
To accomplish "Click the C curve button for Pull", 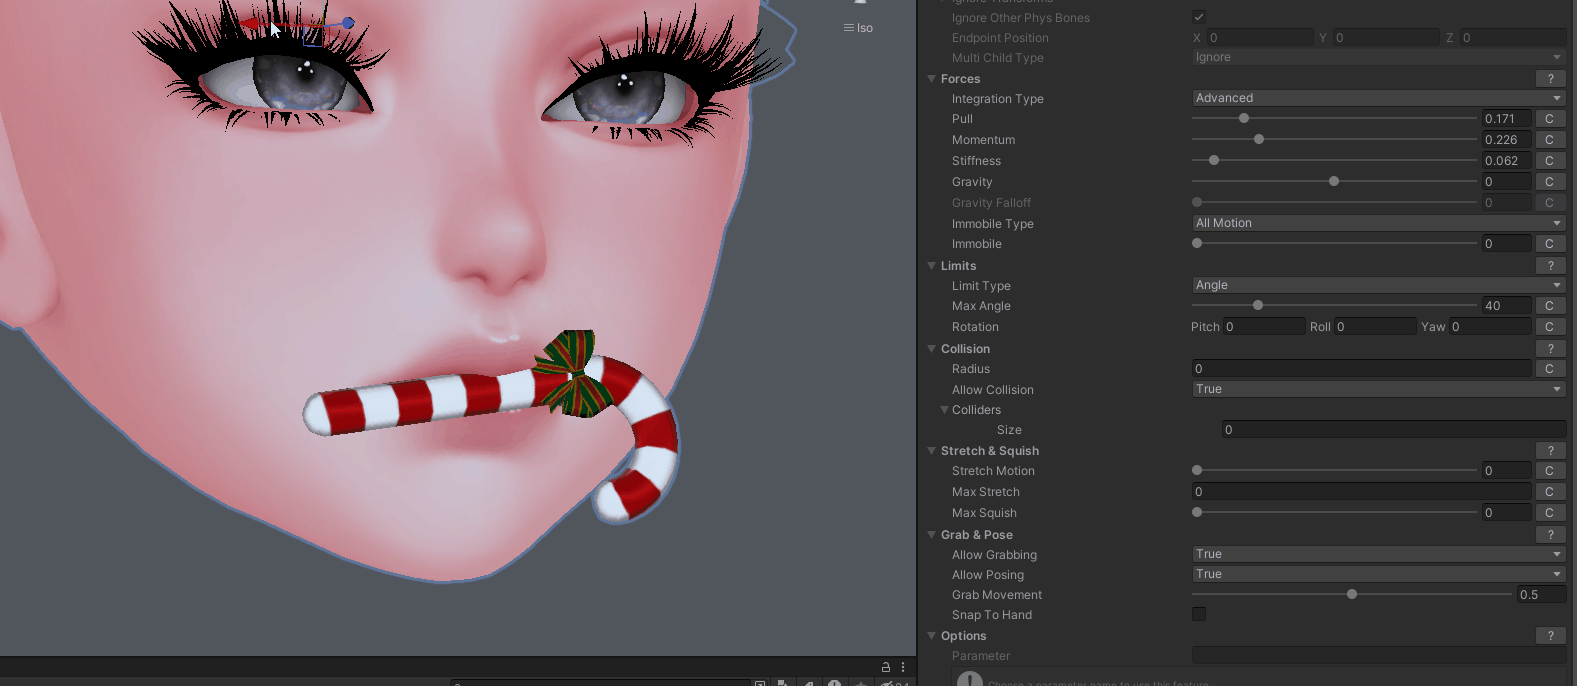I will coord(1549,119).
